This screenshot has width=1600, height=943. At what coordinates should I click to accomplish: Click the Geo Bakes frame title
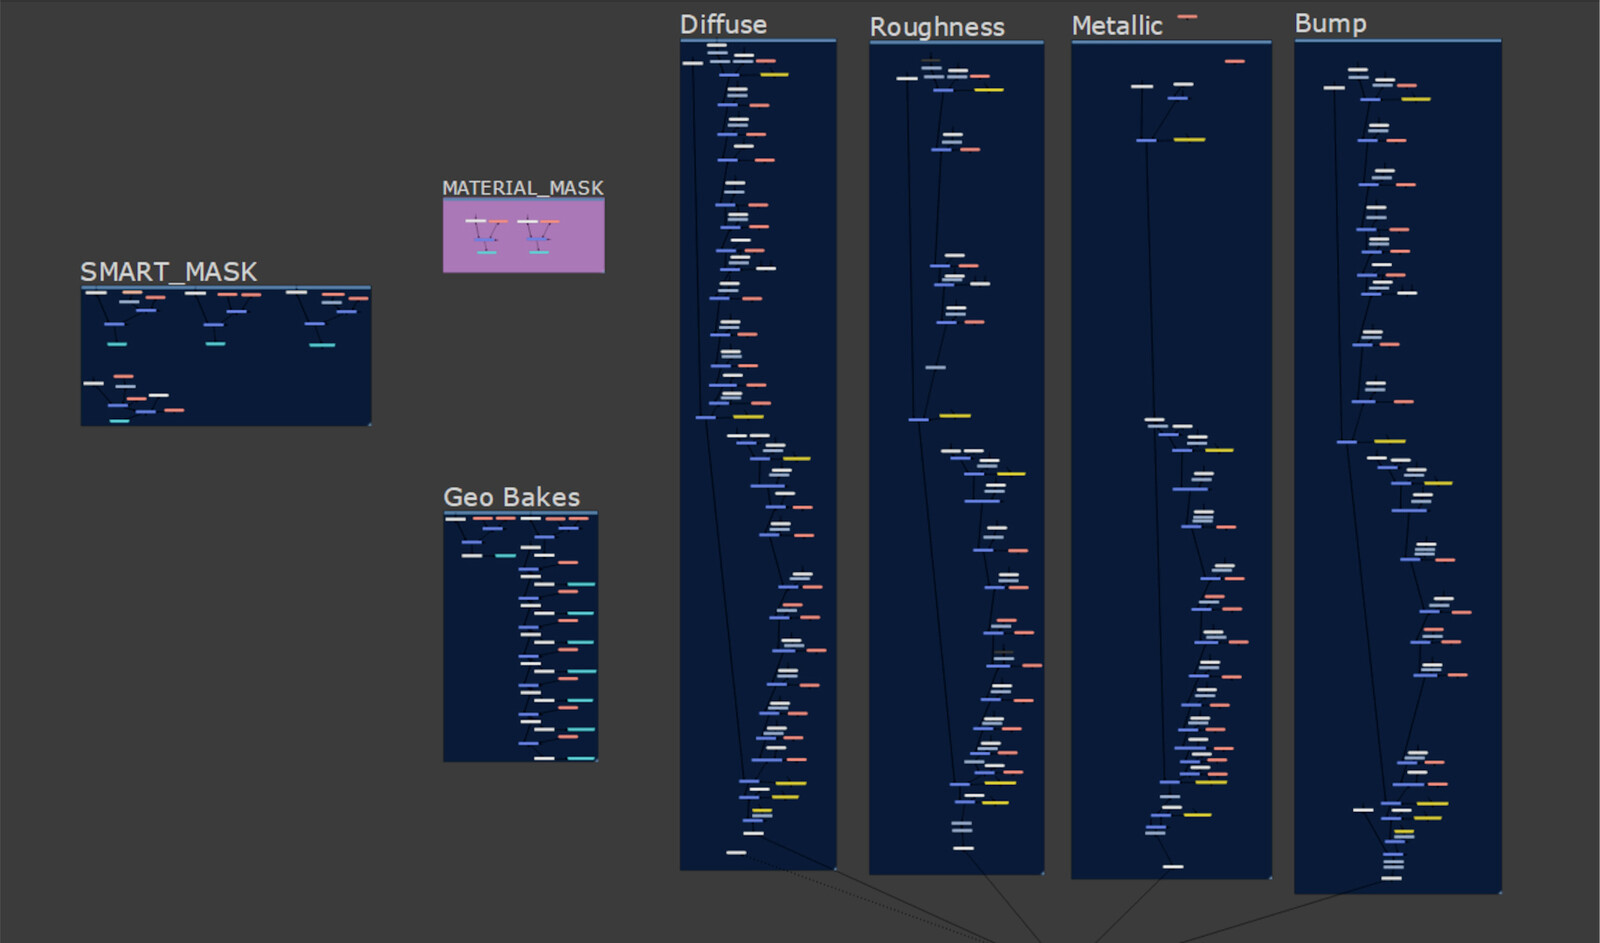511,497
